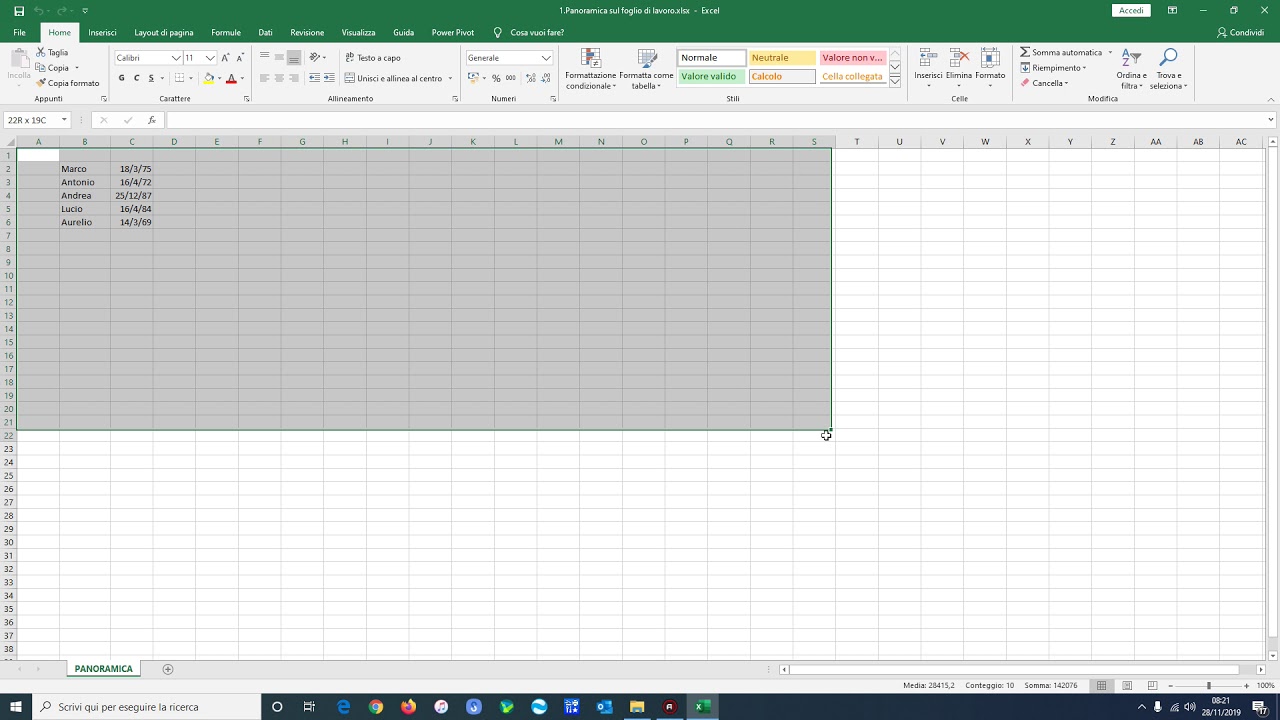Open Cancella eraser menu
The height and width of the screenshot is (720, 1280).
click(1044, 83)
